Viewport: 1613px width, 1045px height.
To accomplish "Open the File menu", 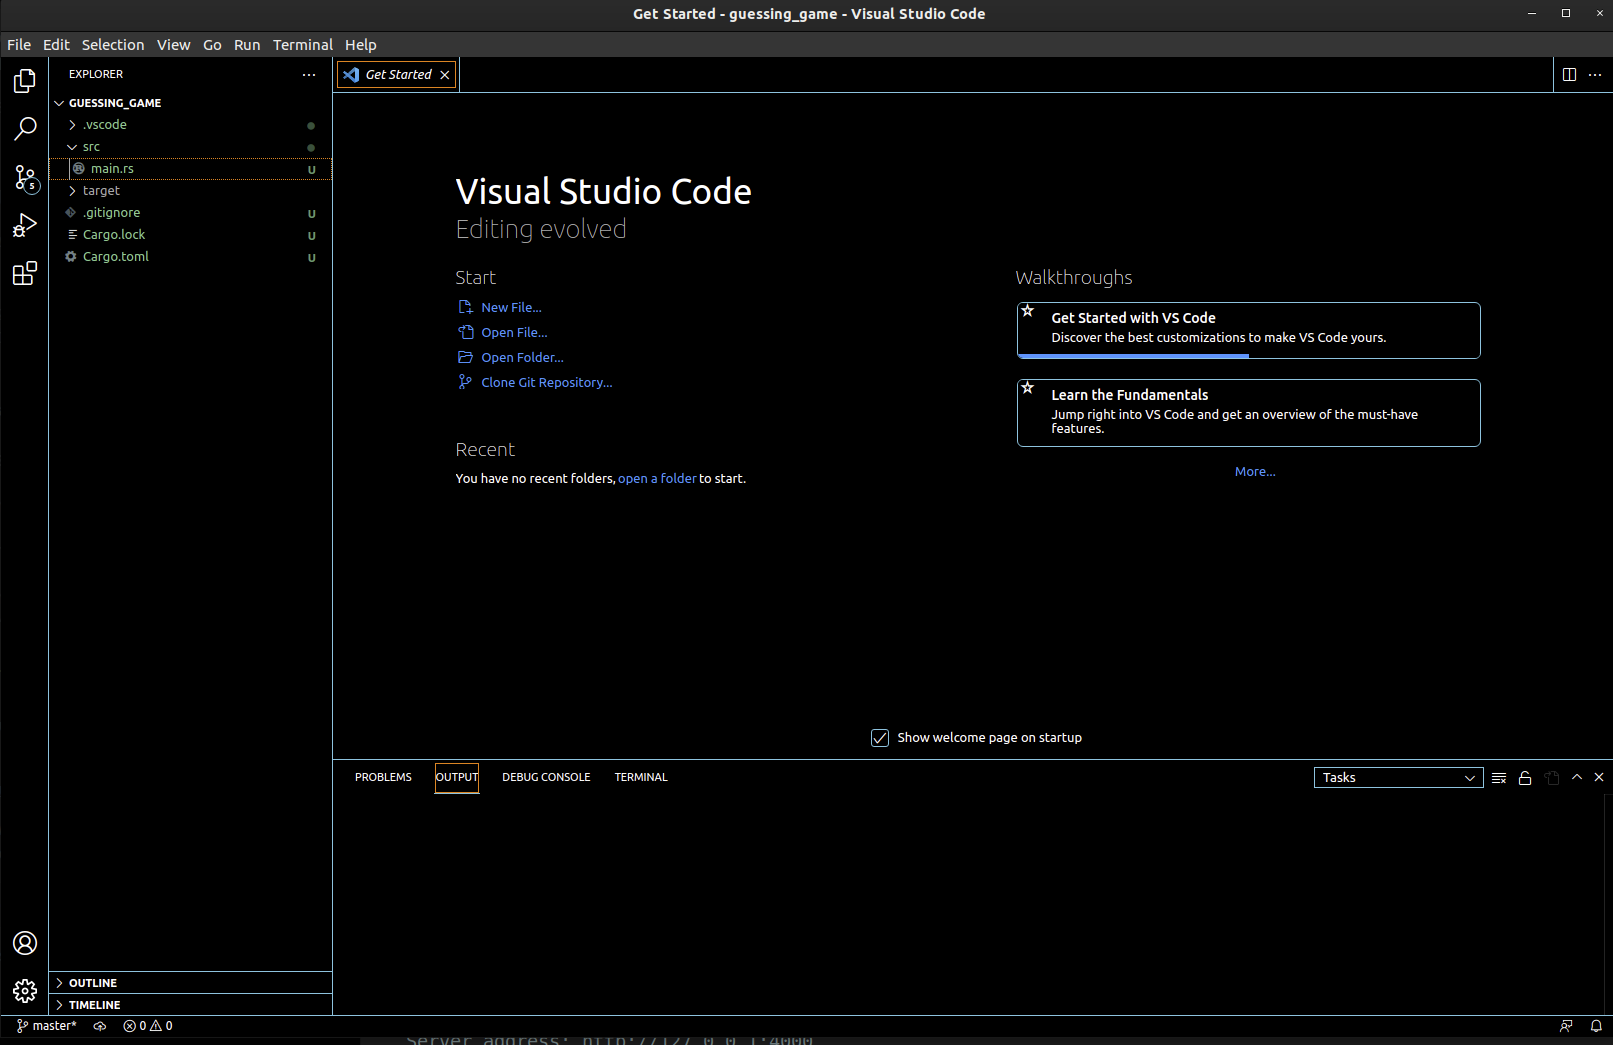I will (19, 45).
